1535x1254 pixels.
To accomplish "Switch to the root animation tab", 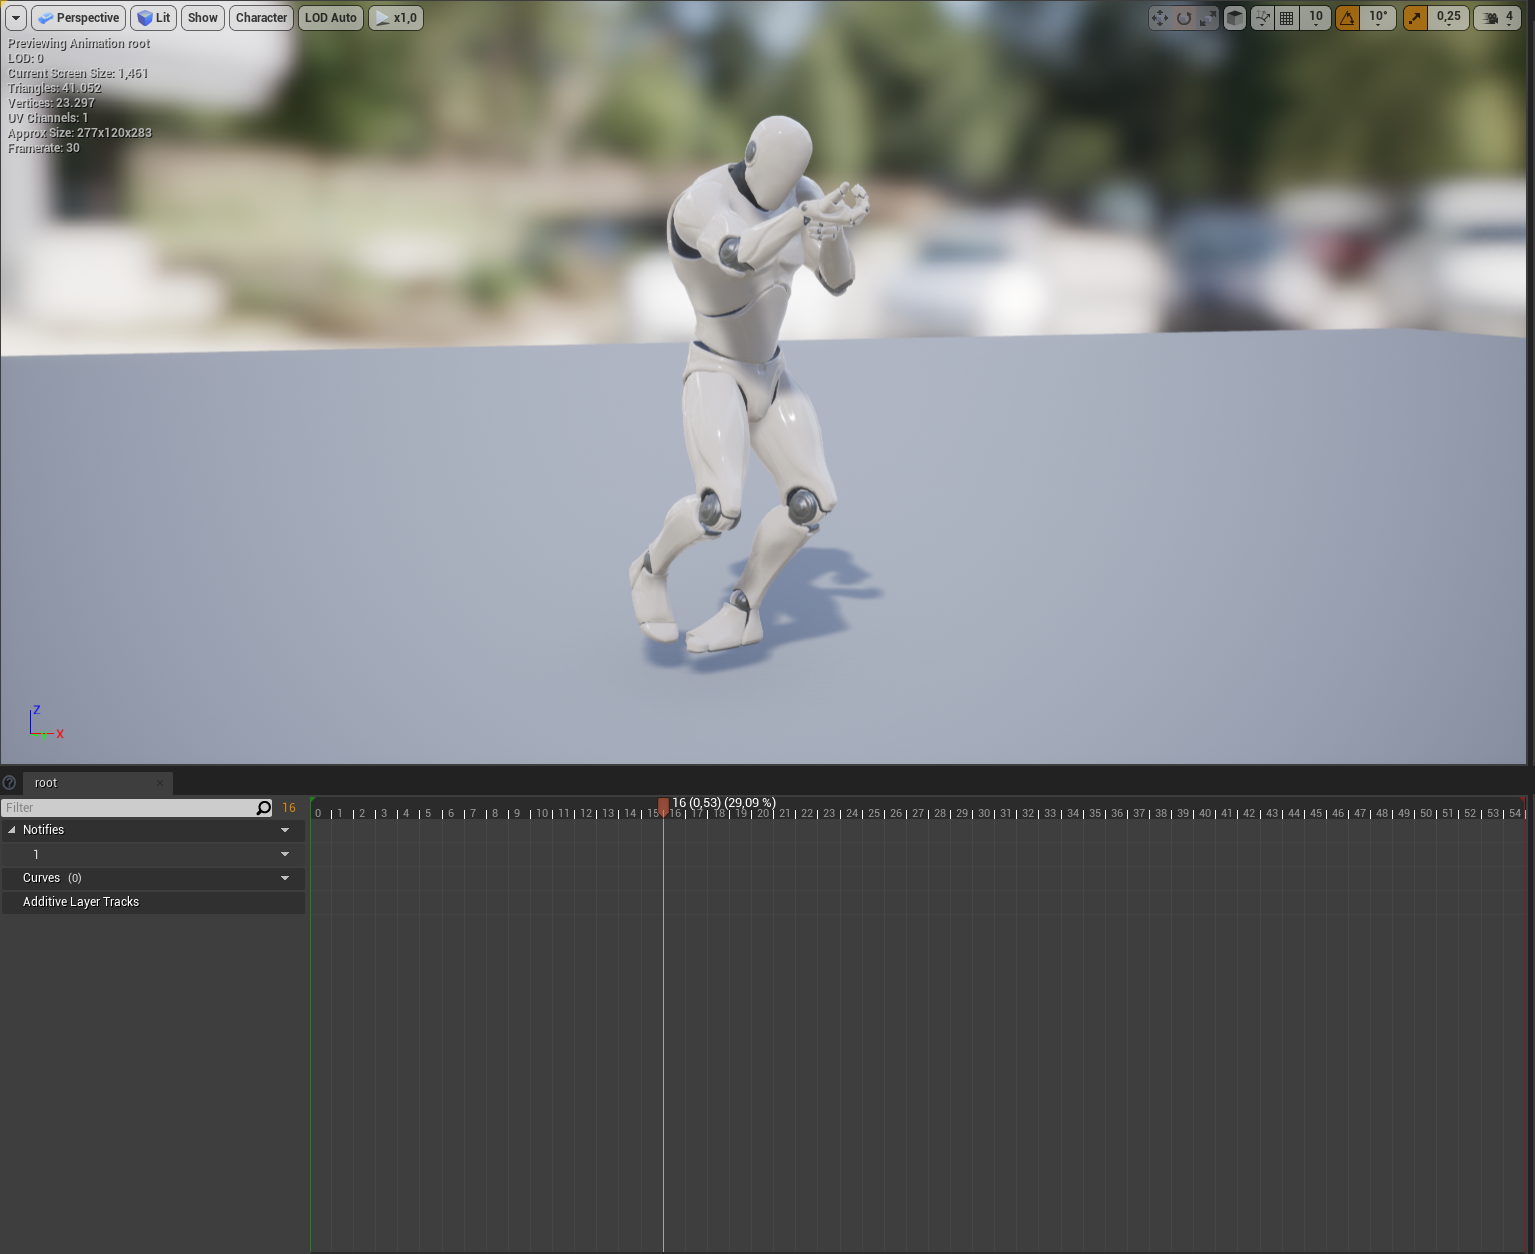I will coord(90,782).
